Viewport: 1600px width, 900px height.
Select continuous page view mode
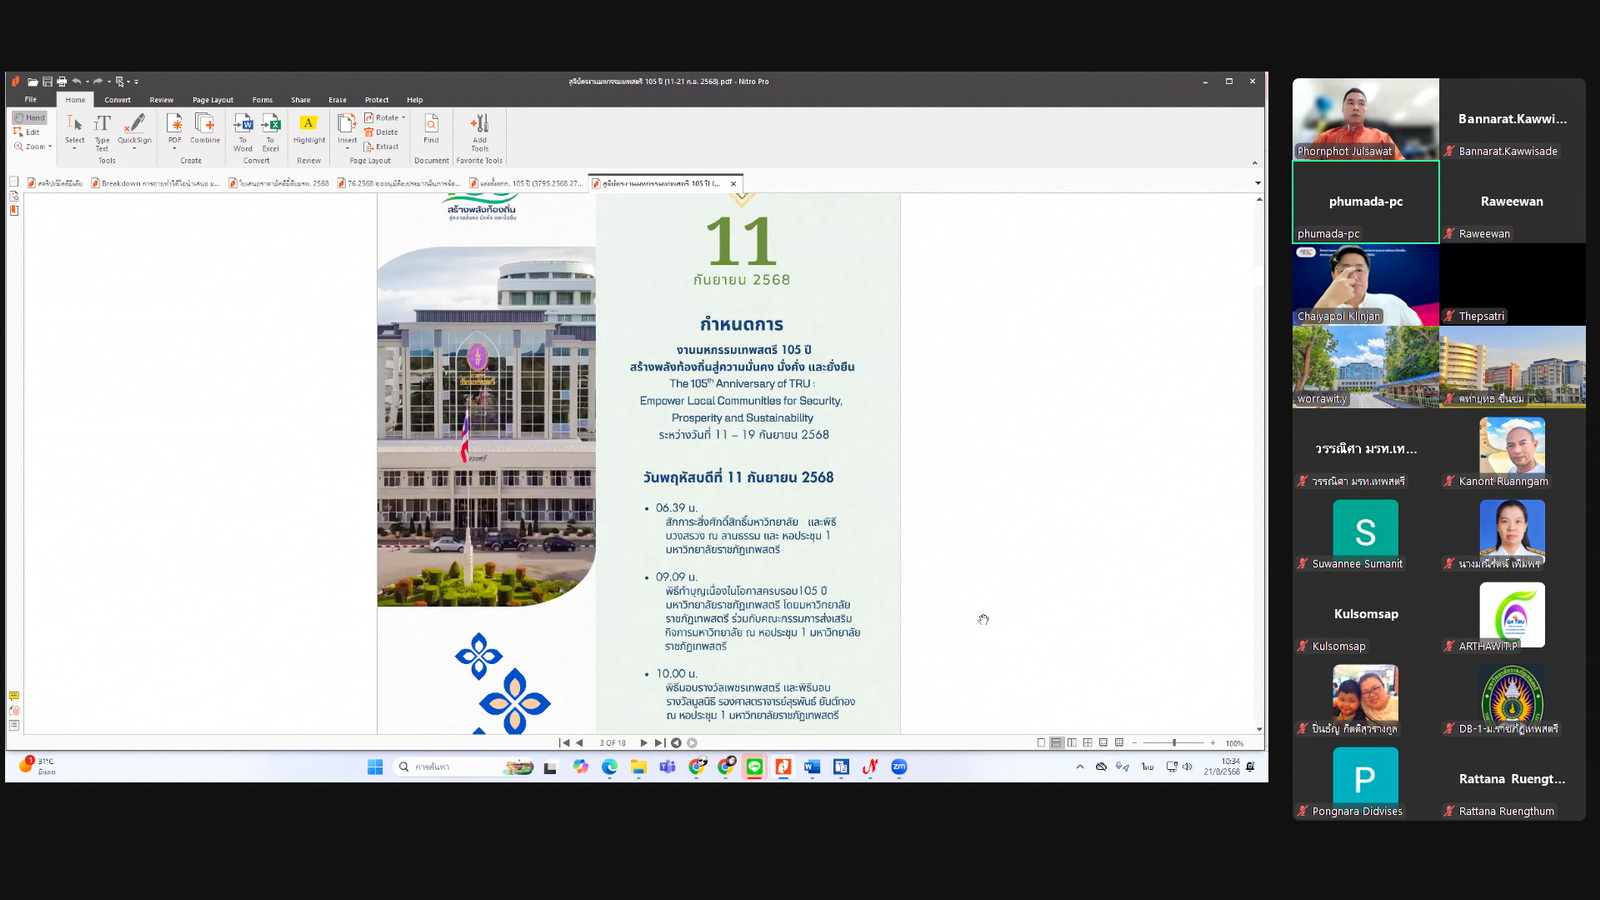[x=1056, y=743]
